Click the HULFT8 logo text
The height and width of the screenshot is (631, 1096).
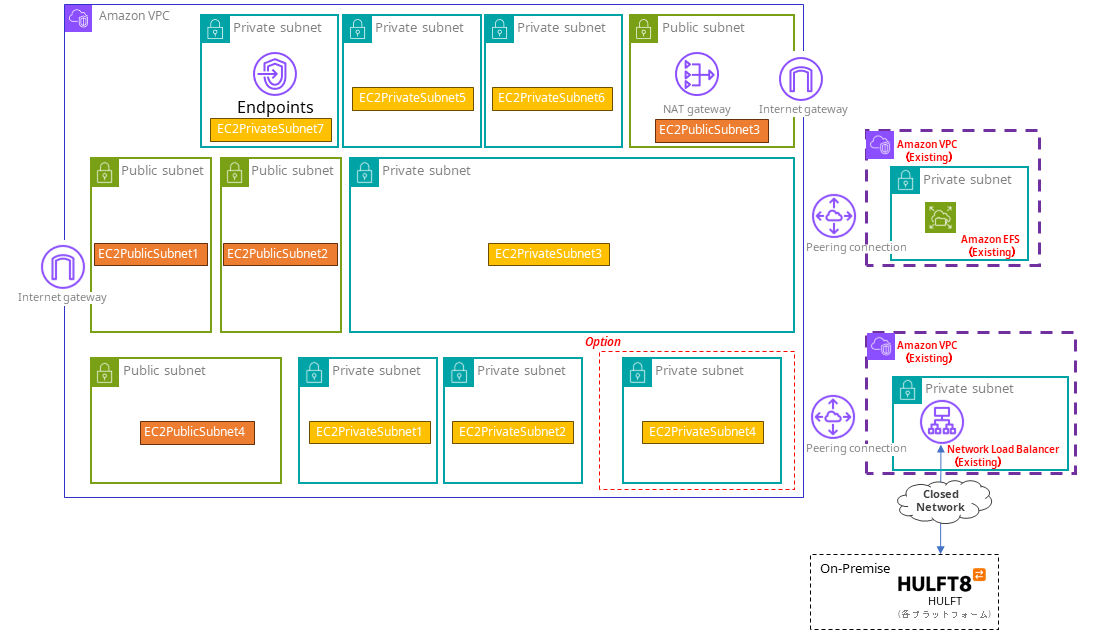[934, 584]
